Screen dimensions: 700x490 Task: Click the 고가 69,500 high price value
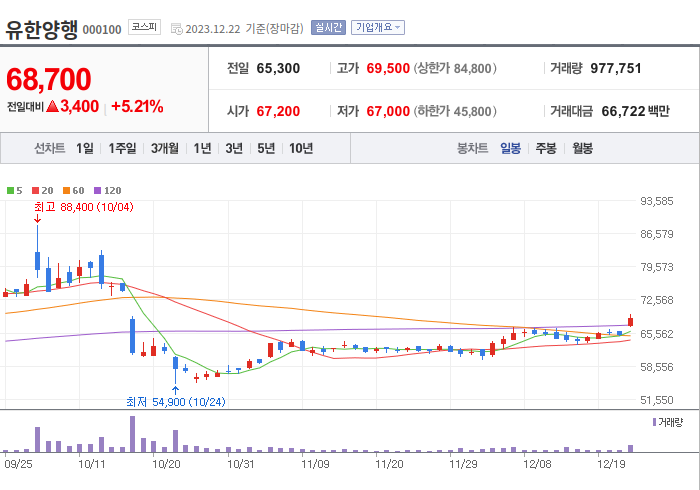tap(388, 68)
